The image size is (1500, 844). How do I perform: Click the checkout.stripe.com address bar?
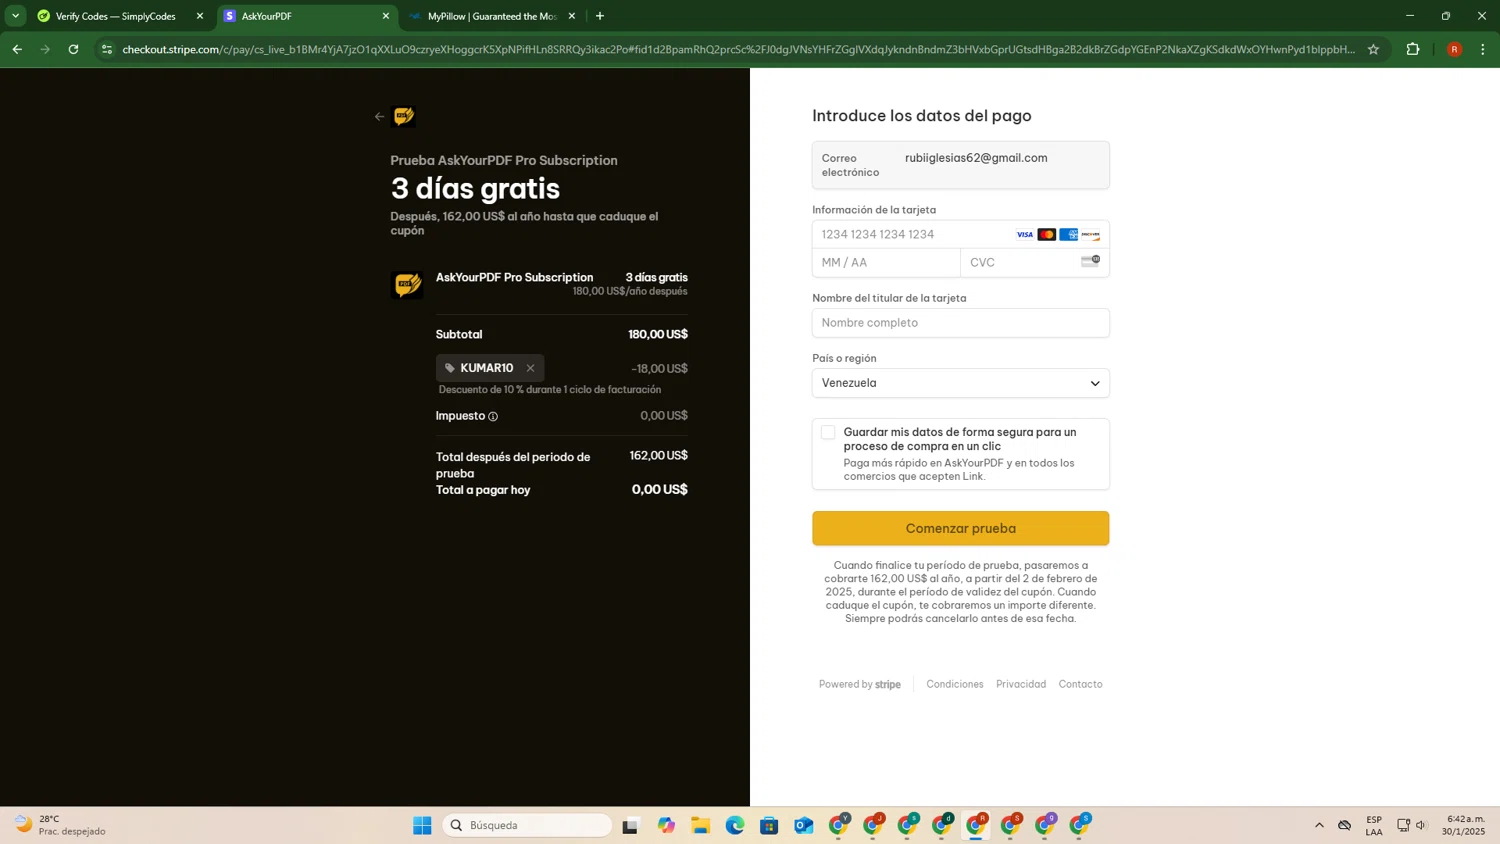point(738,49)
